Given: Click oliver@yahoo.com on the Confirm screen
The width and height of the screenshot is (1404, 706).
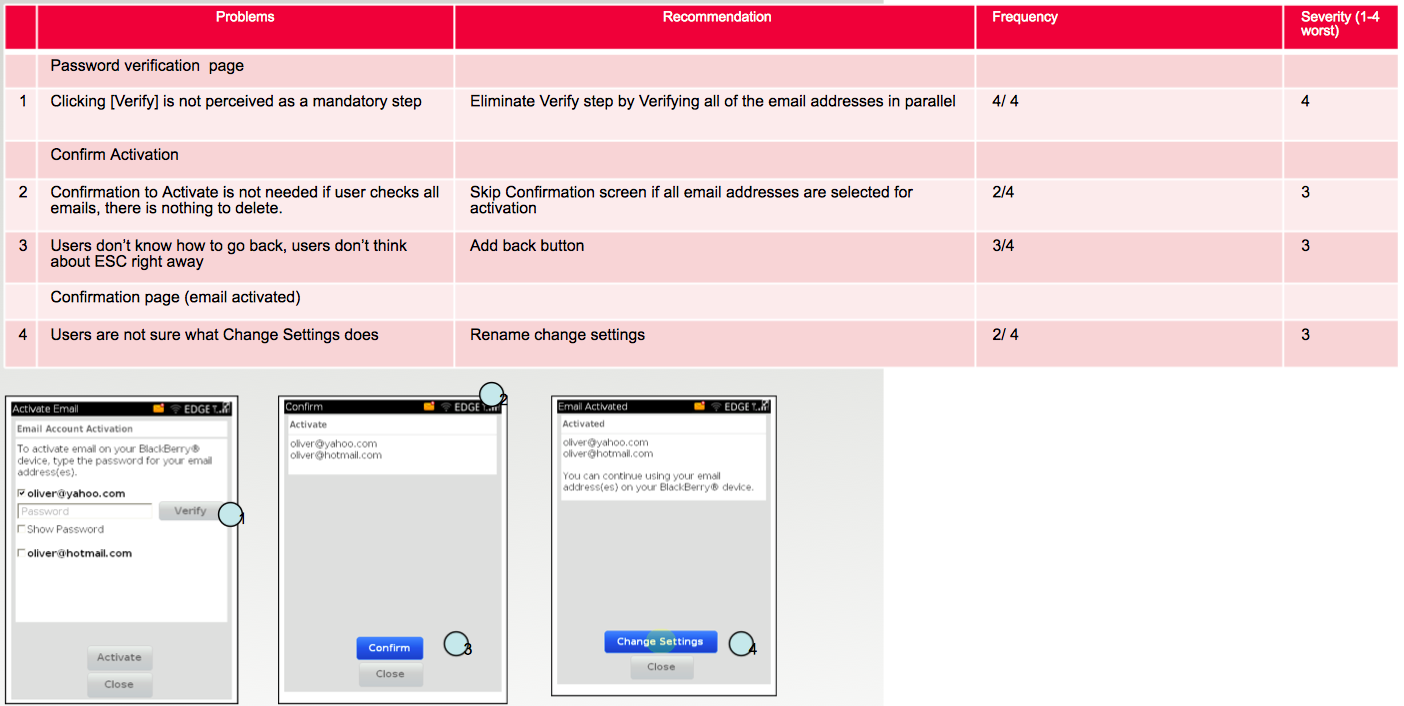Looking at the screenshot, I should click(334, 444).
